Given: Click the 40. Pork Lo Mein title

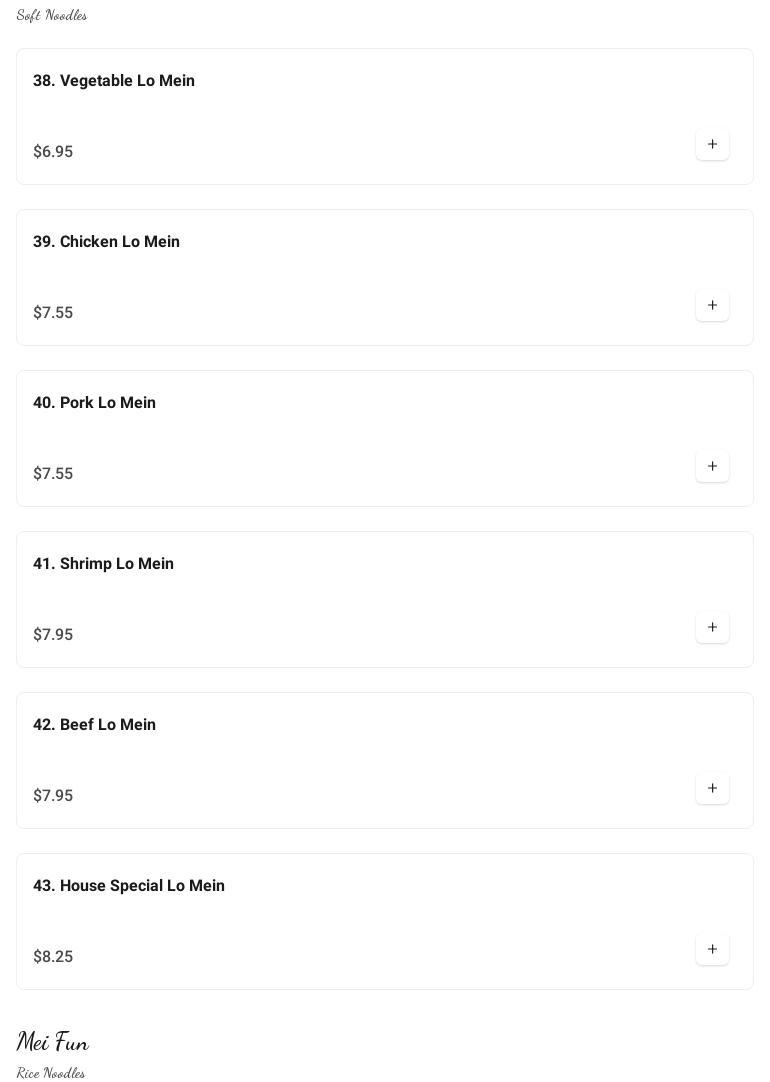Looking at the screenshot, I should pos(94,403).
